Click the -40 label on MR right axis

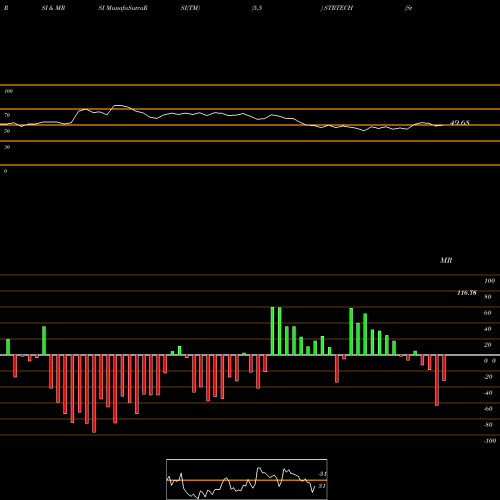[x=488, y=393]
